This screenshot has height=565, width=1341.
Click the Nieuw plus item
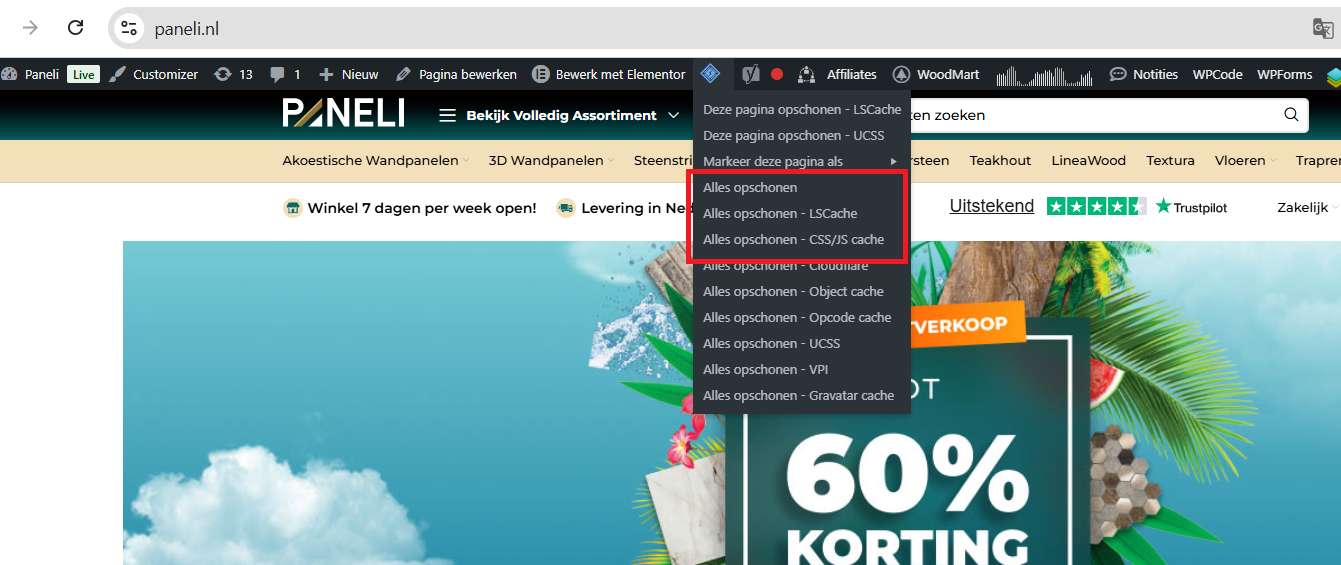pyautogui.click(x=348, y=74)
